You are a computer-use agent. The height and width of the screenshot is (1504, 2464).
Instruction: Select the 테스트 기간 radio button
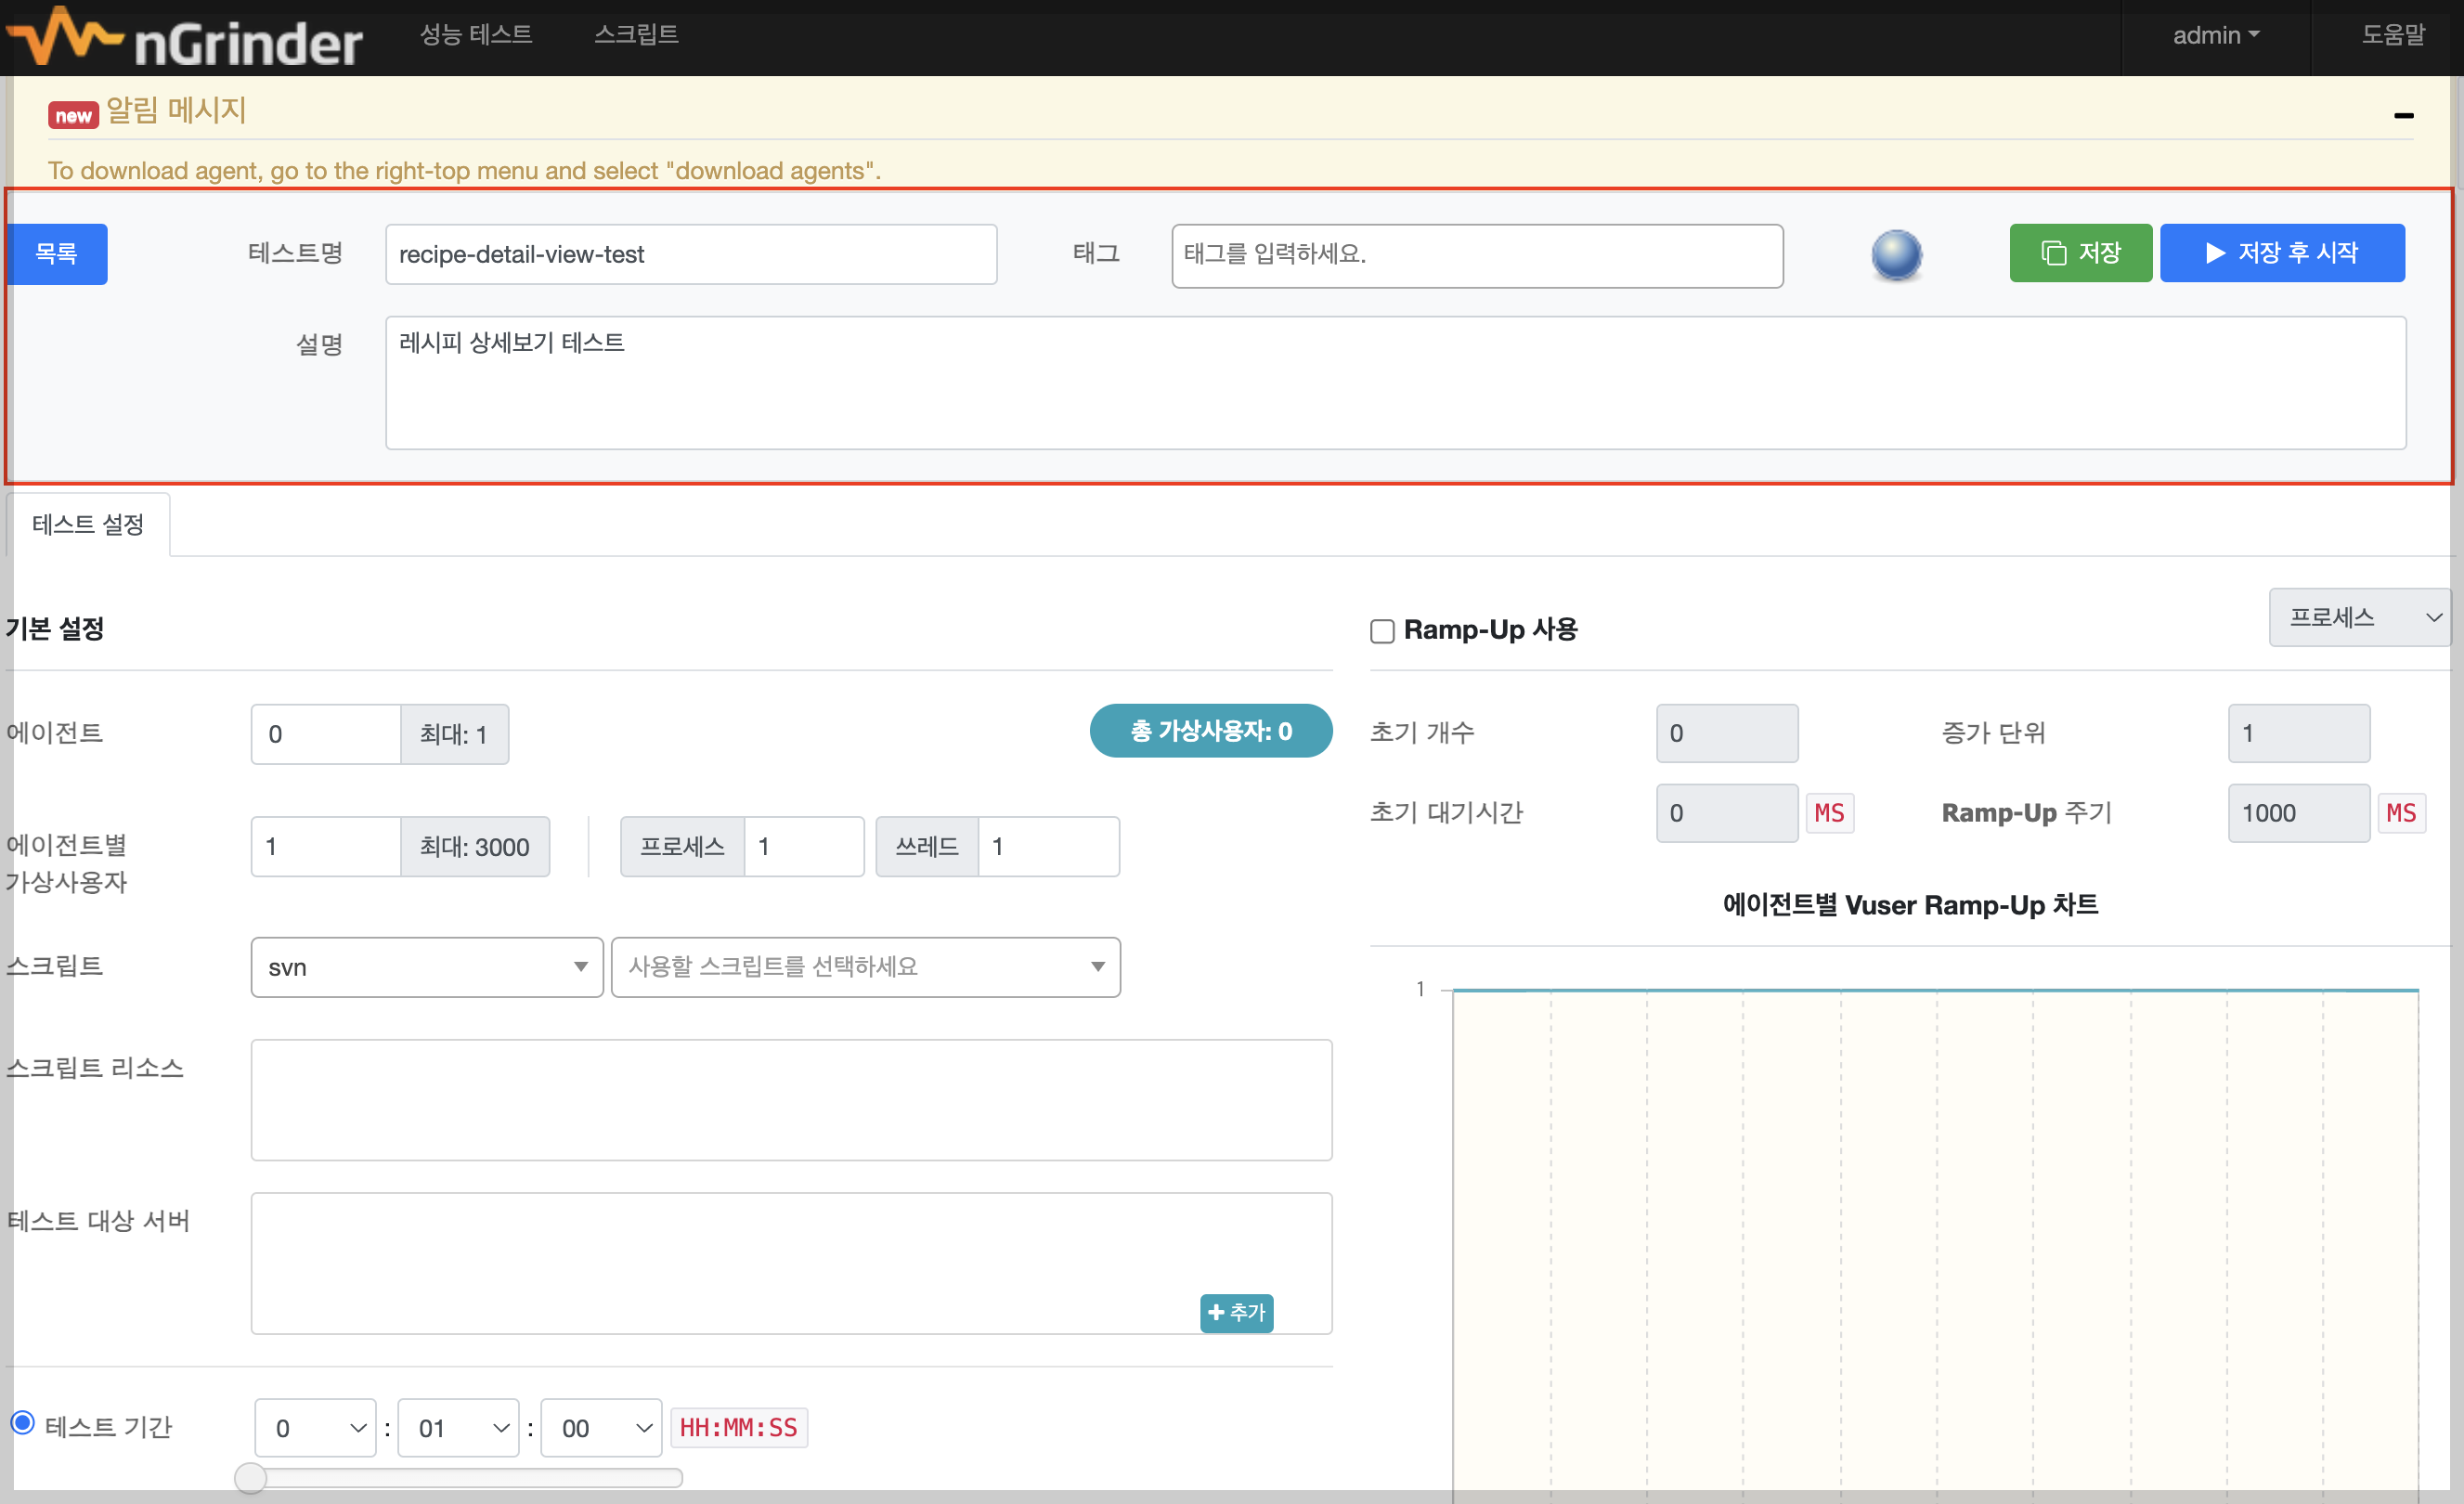click(x=22, y=1423)
